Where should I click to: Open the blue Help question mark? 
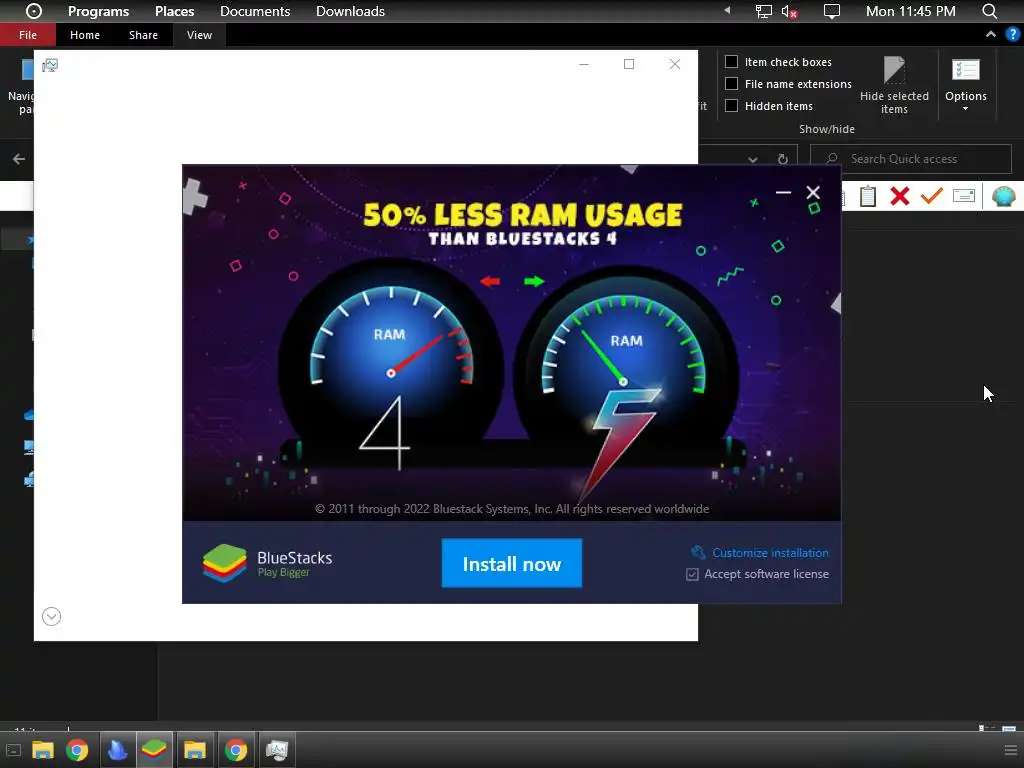tap(1012, 35)
